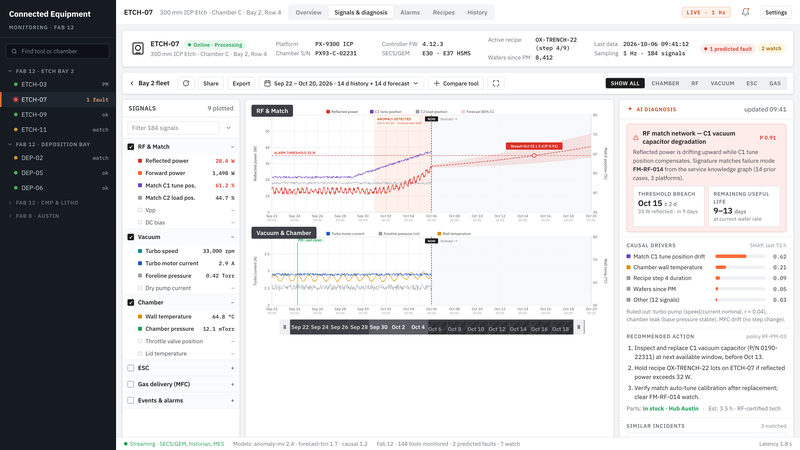The image size is (800, 450).
Task: Switch to the Overview tab
Action: (308, 12)
